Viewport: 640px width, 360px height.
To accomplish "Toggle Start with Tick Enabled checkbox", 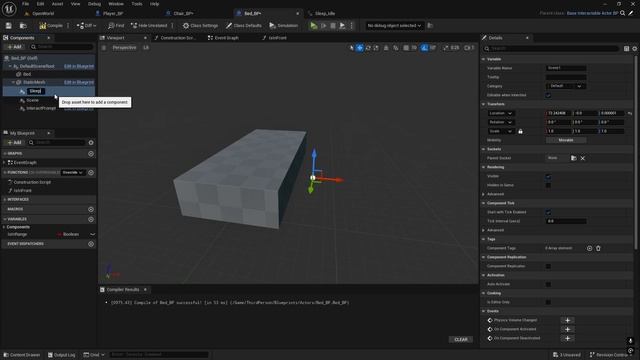I will click(548, 212).
